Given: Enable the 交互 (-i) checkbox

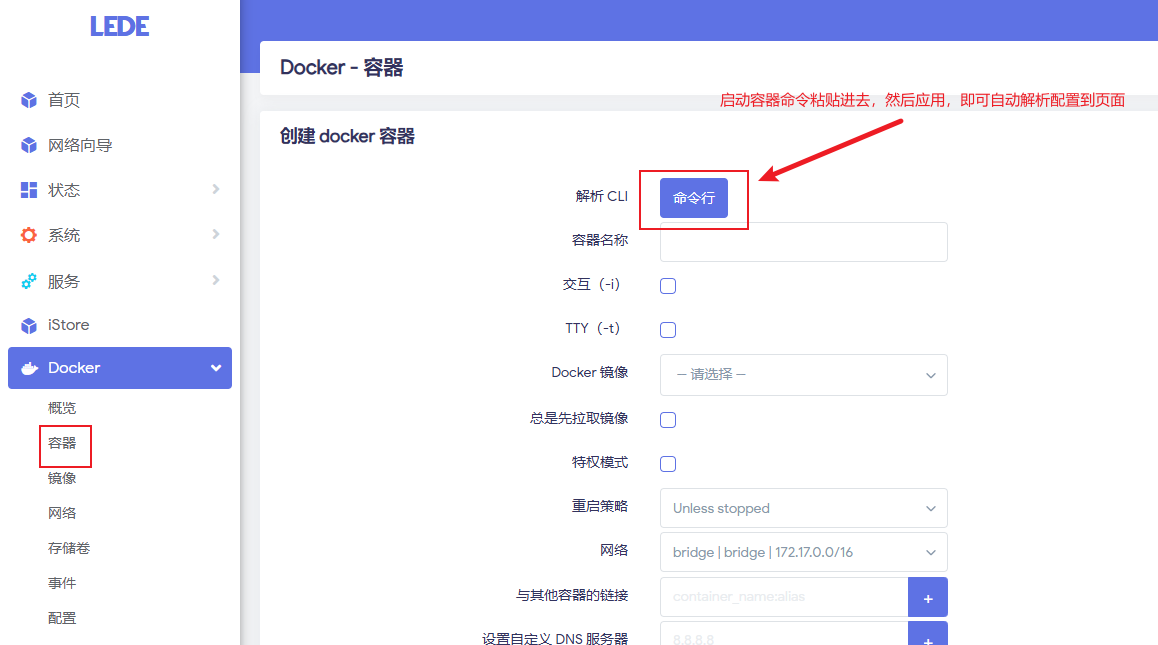Looking at the screenshot, I should tap(668, 286).
